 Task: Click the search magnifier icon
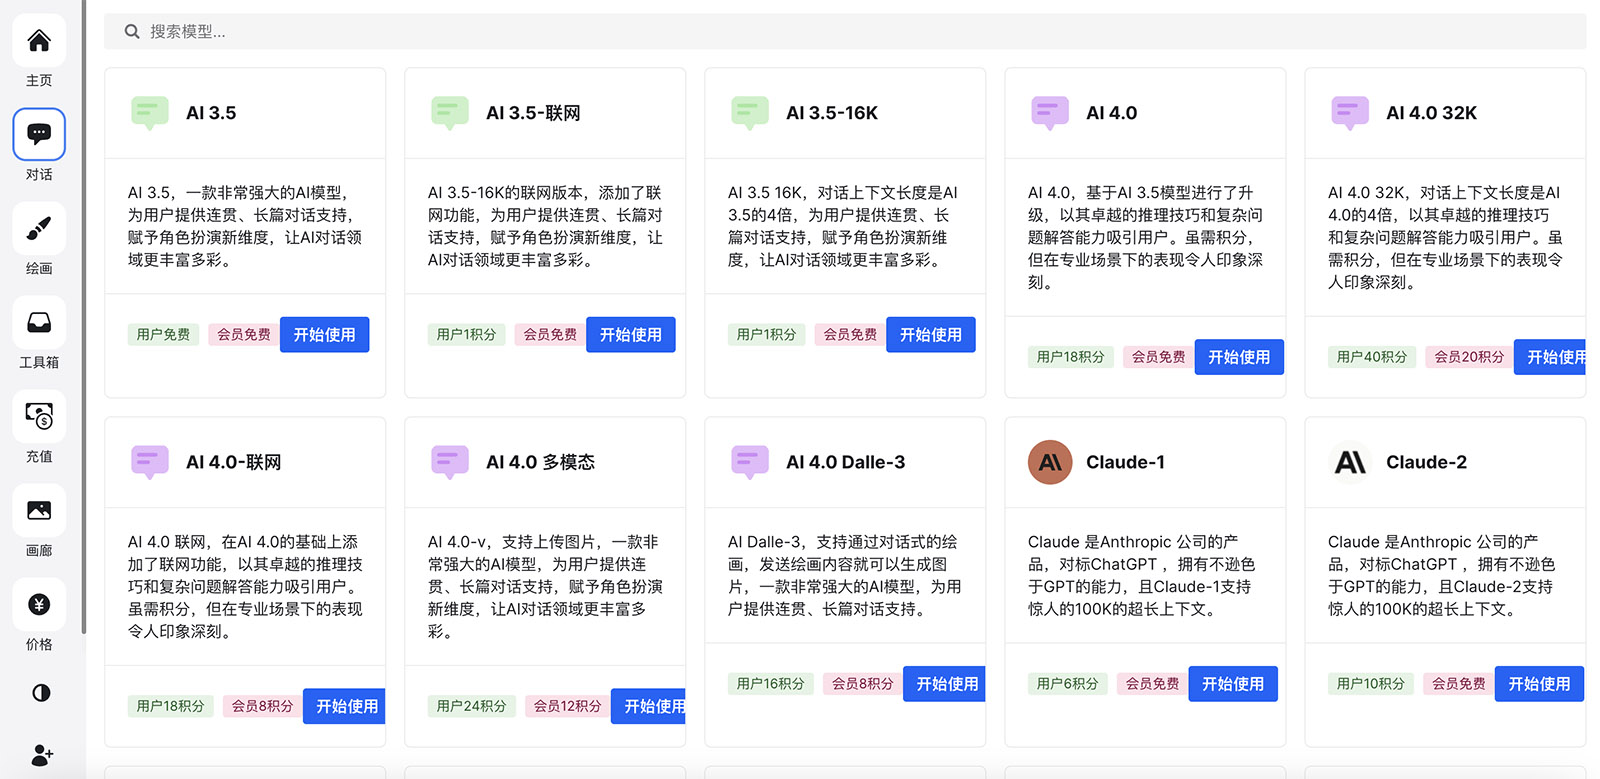pos(132,32)
